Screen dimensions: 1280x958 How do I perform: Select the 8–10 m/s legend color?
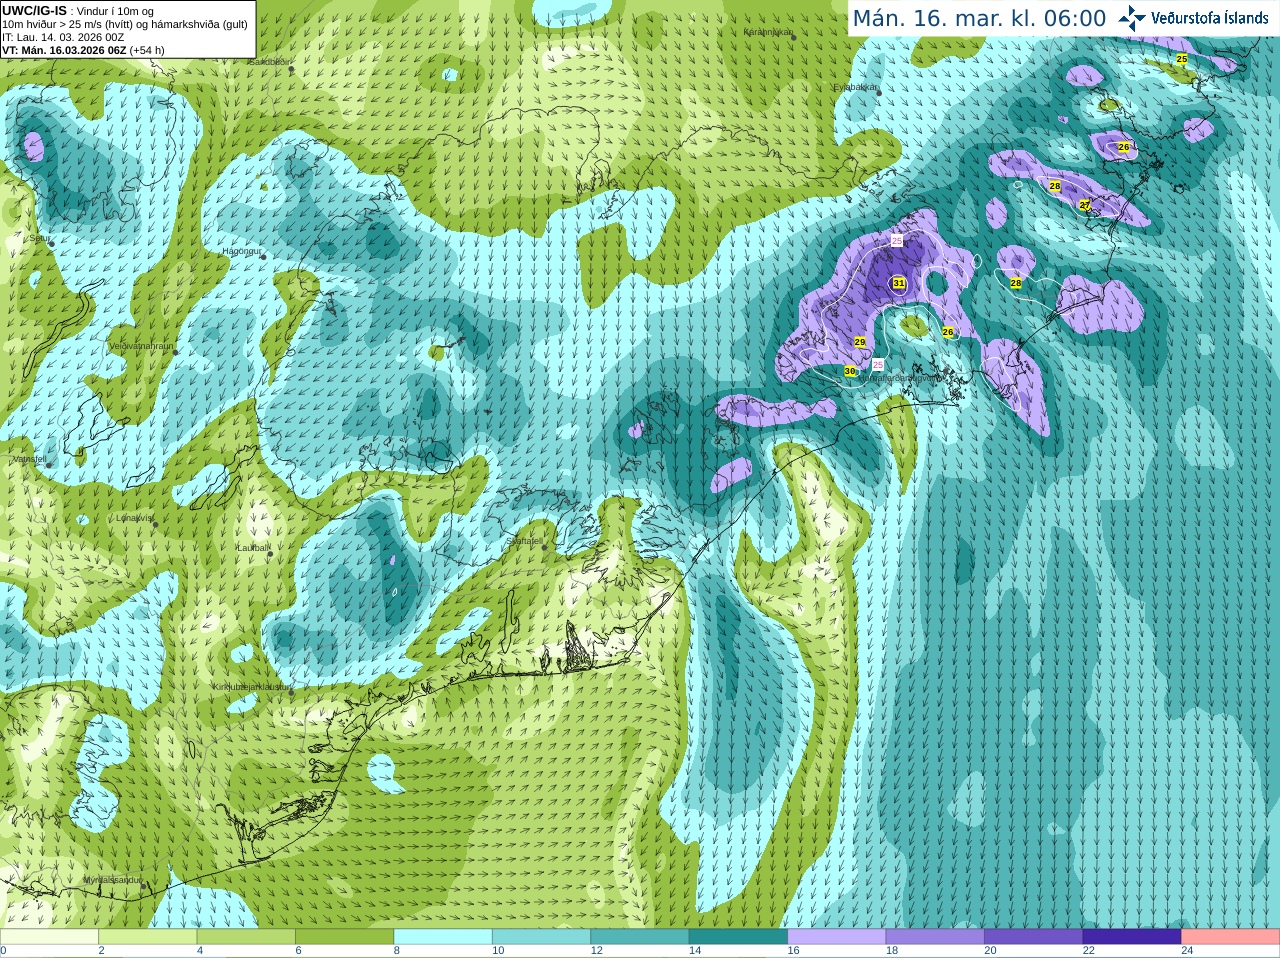point(443,937)
